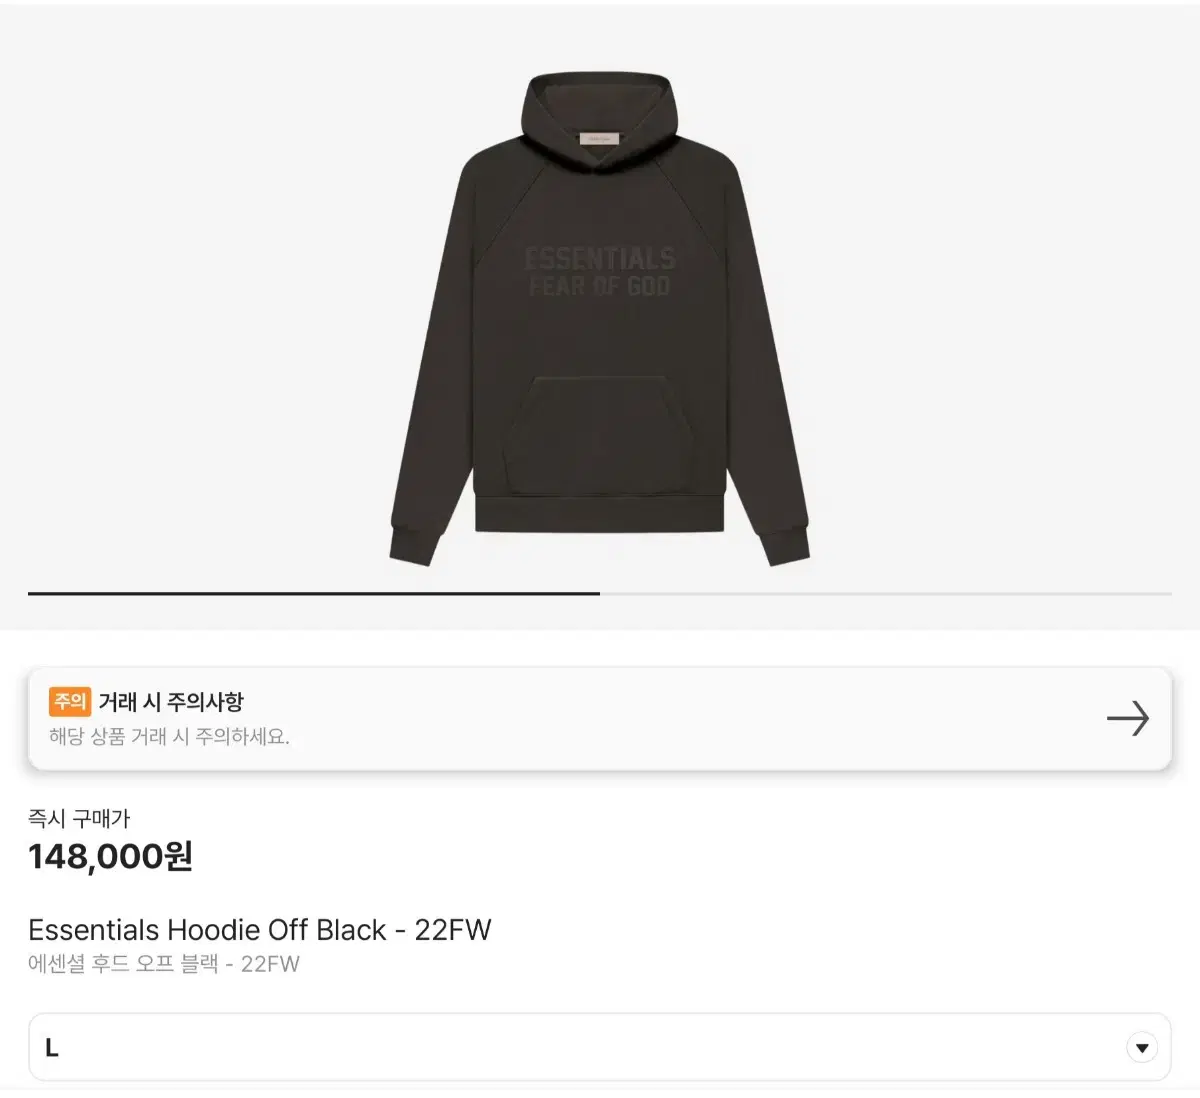This screenshot has height=1098, width=1200.
Task: Click the beige neck label tag
Action: [x=600, y=138]
